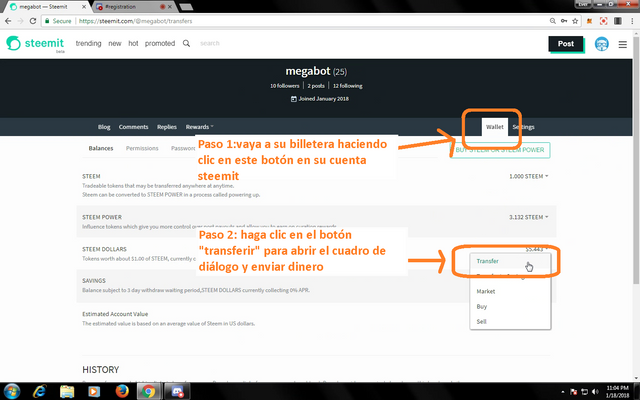Click the zoom magnifier icon in address bar
Image resolution: width=640 pixels, height=400 pixels.
(553, 21)
